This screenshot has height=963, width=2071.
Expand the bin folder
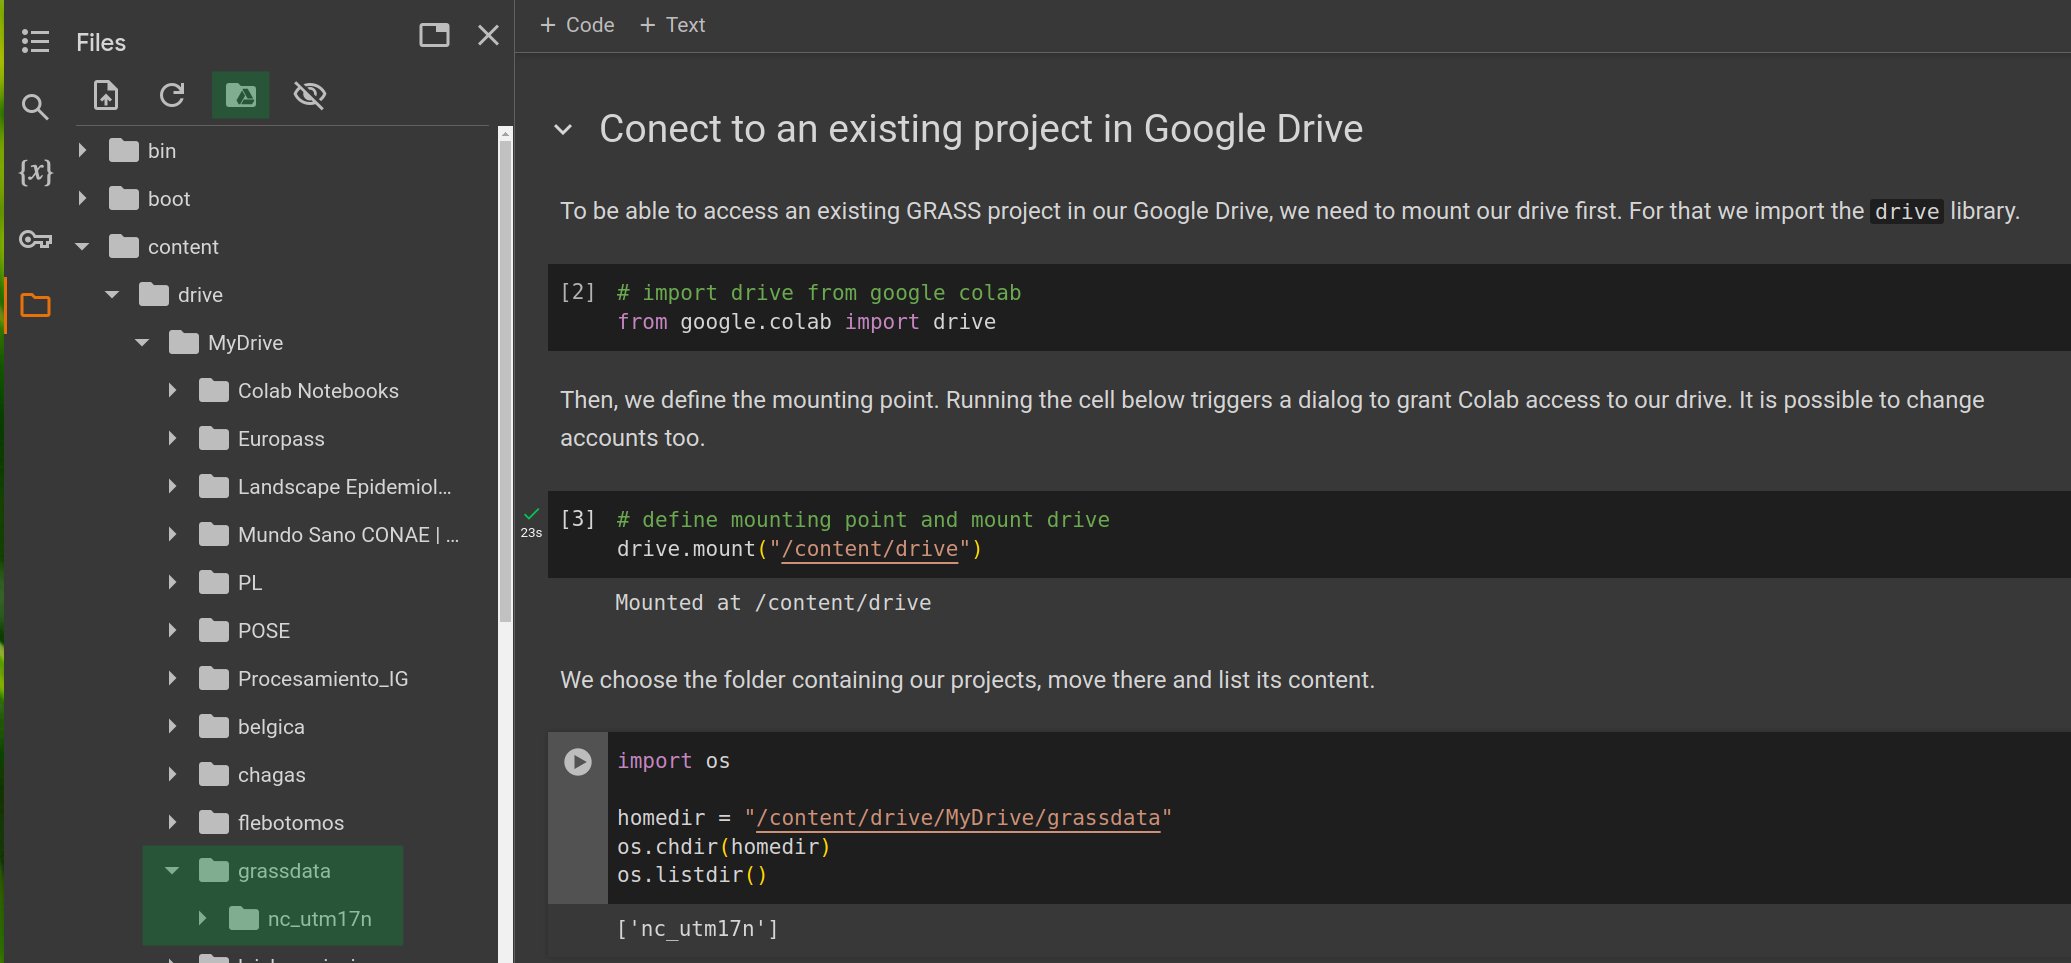[82, 150]
